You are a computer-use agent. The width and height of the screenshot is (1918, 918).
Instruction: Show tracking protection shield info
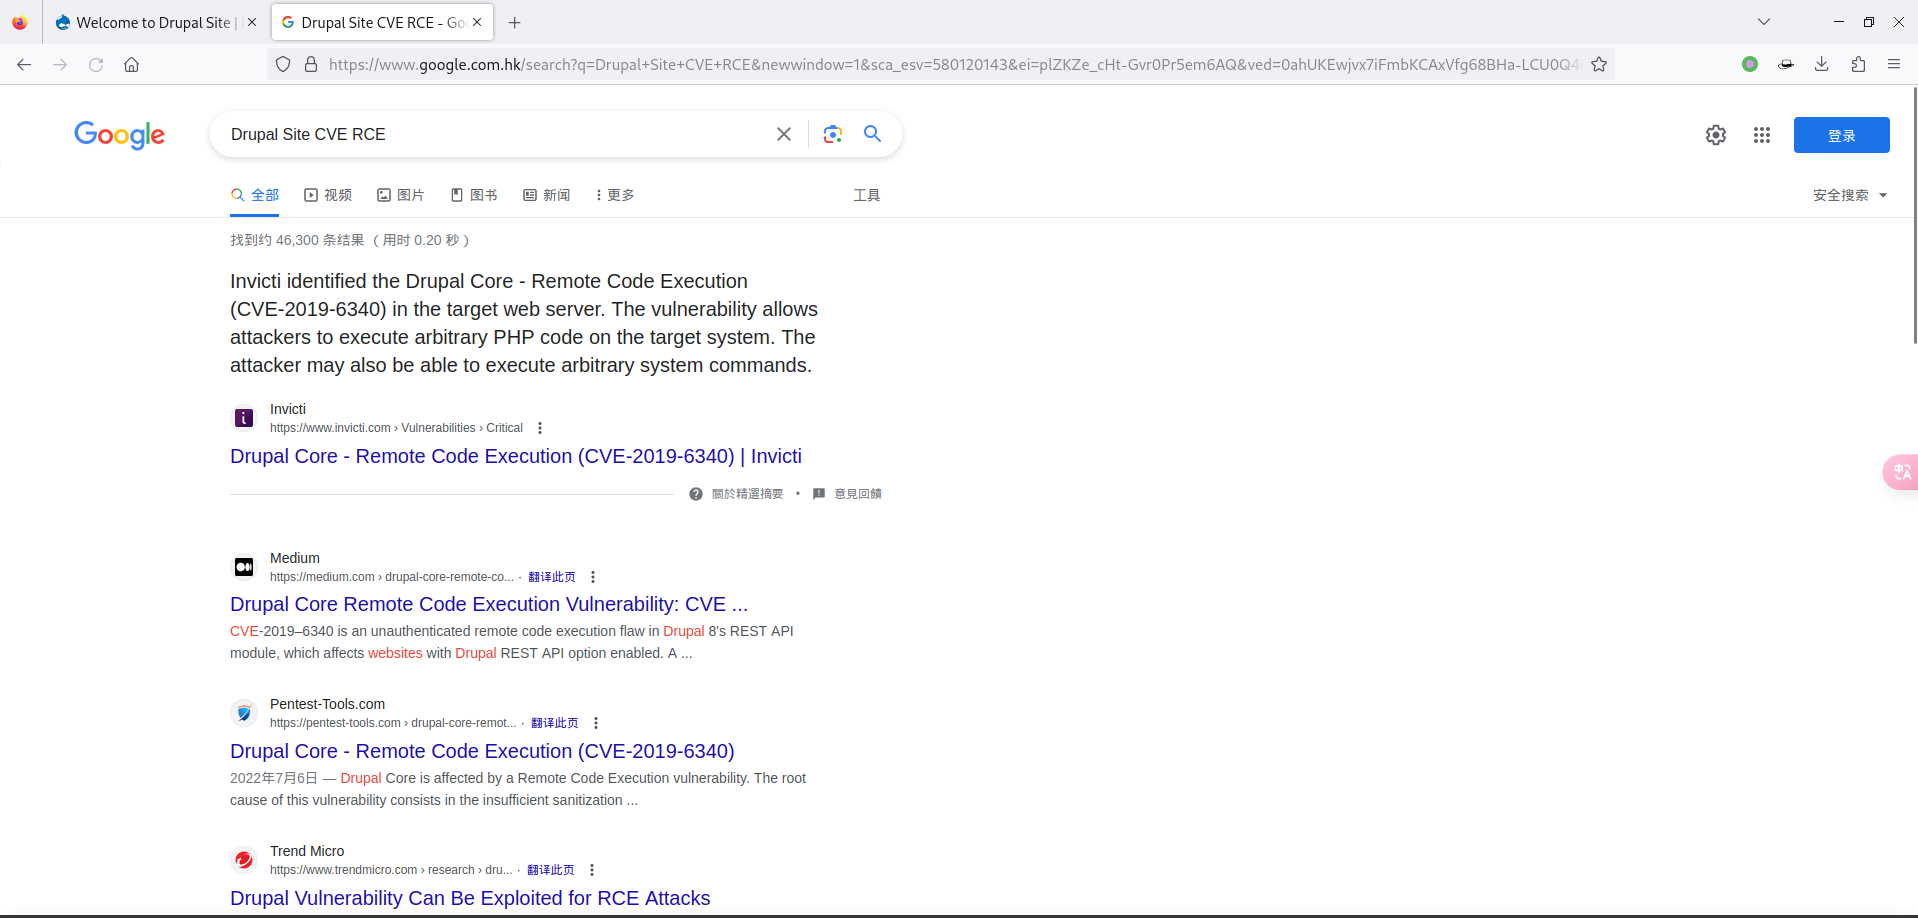click(283, 64)
